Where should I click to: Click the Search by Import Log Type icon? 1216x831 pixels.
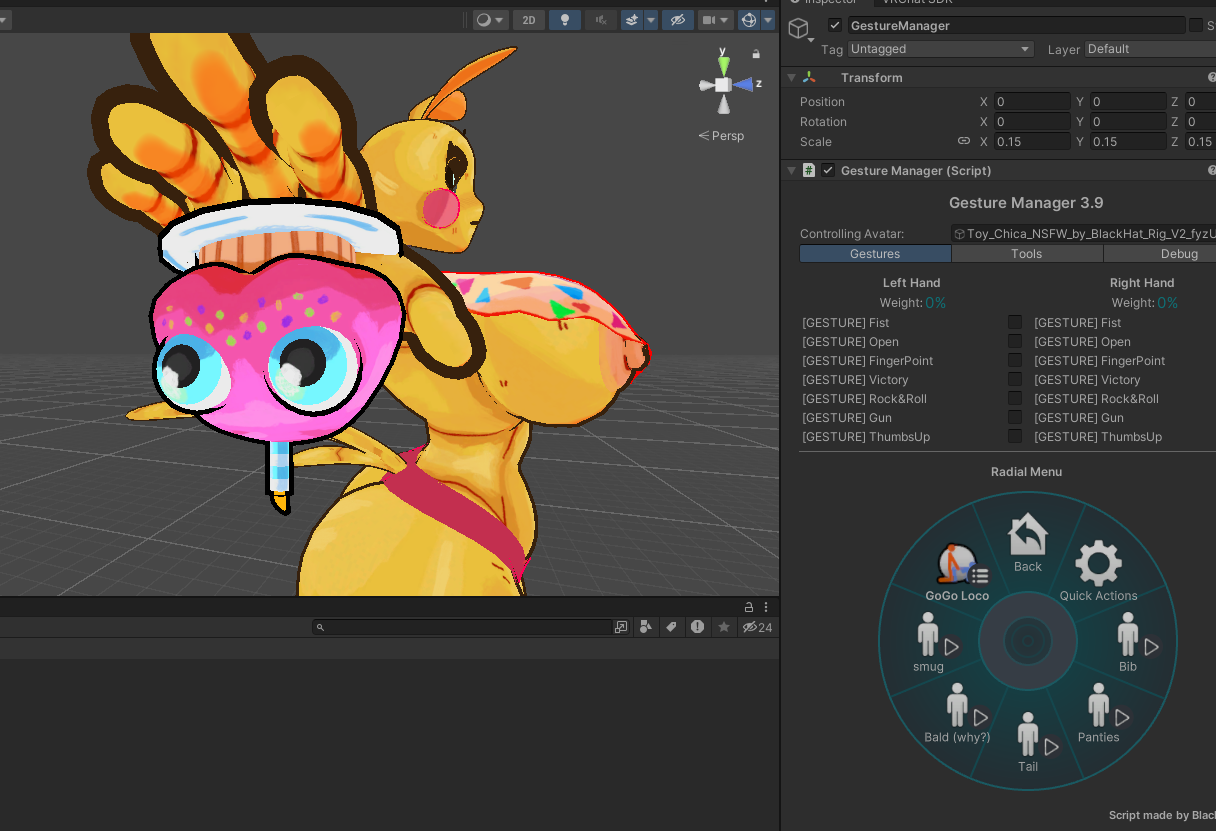coord(697,627)
